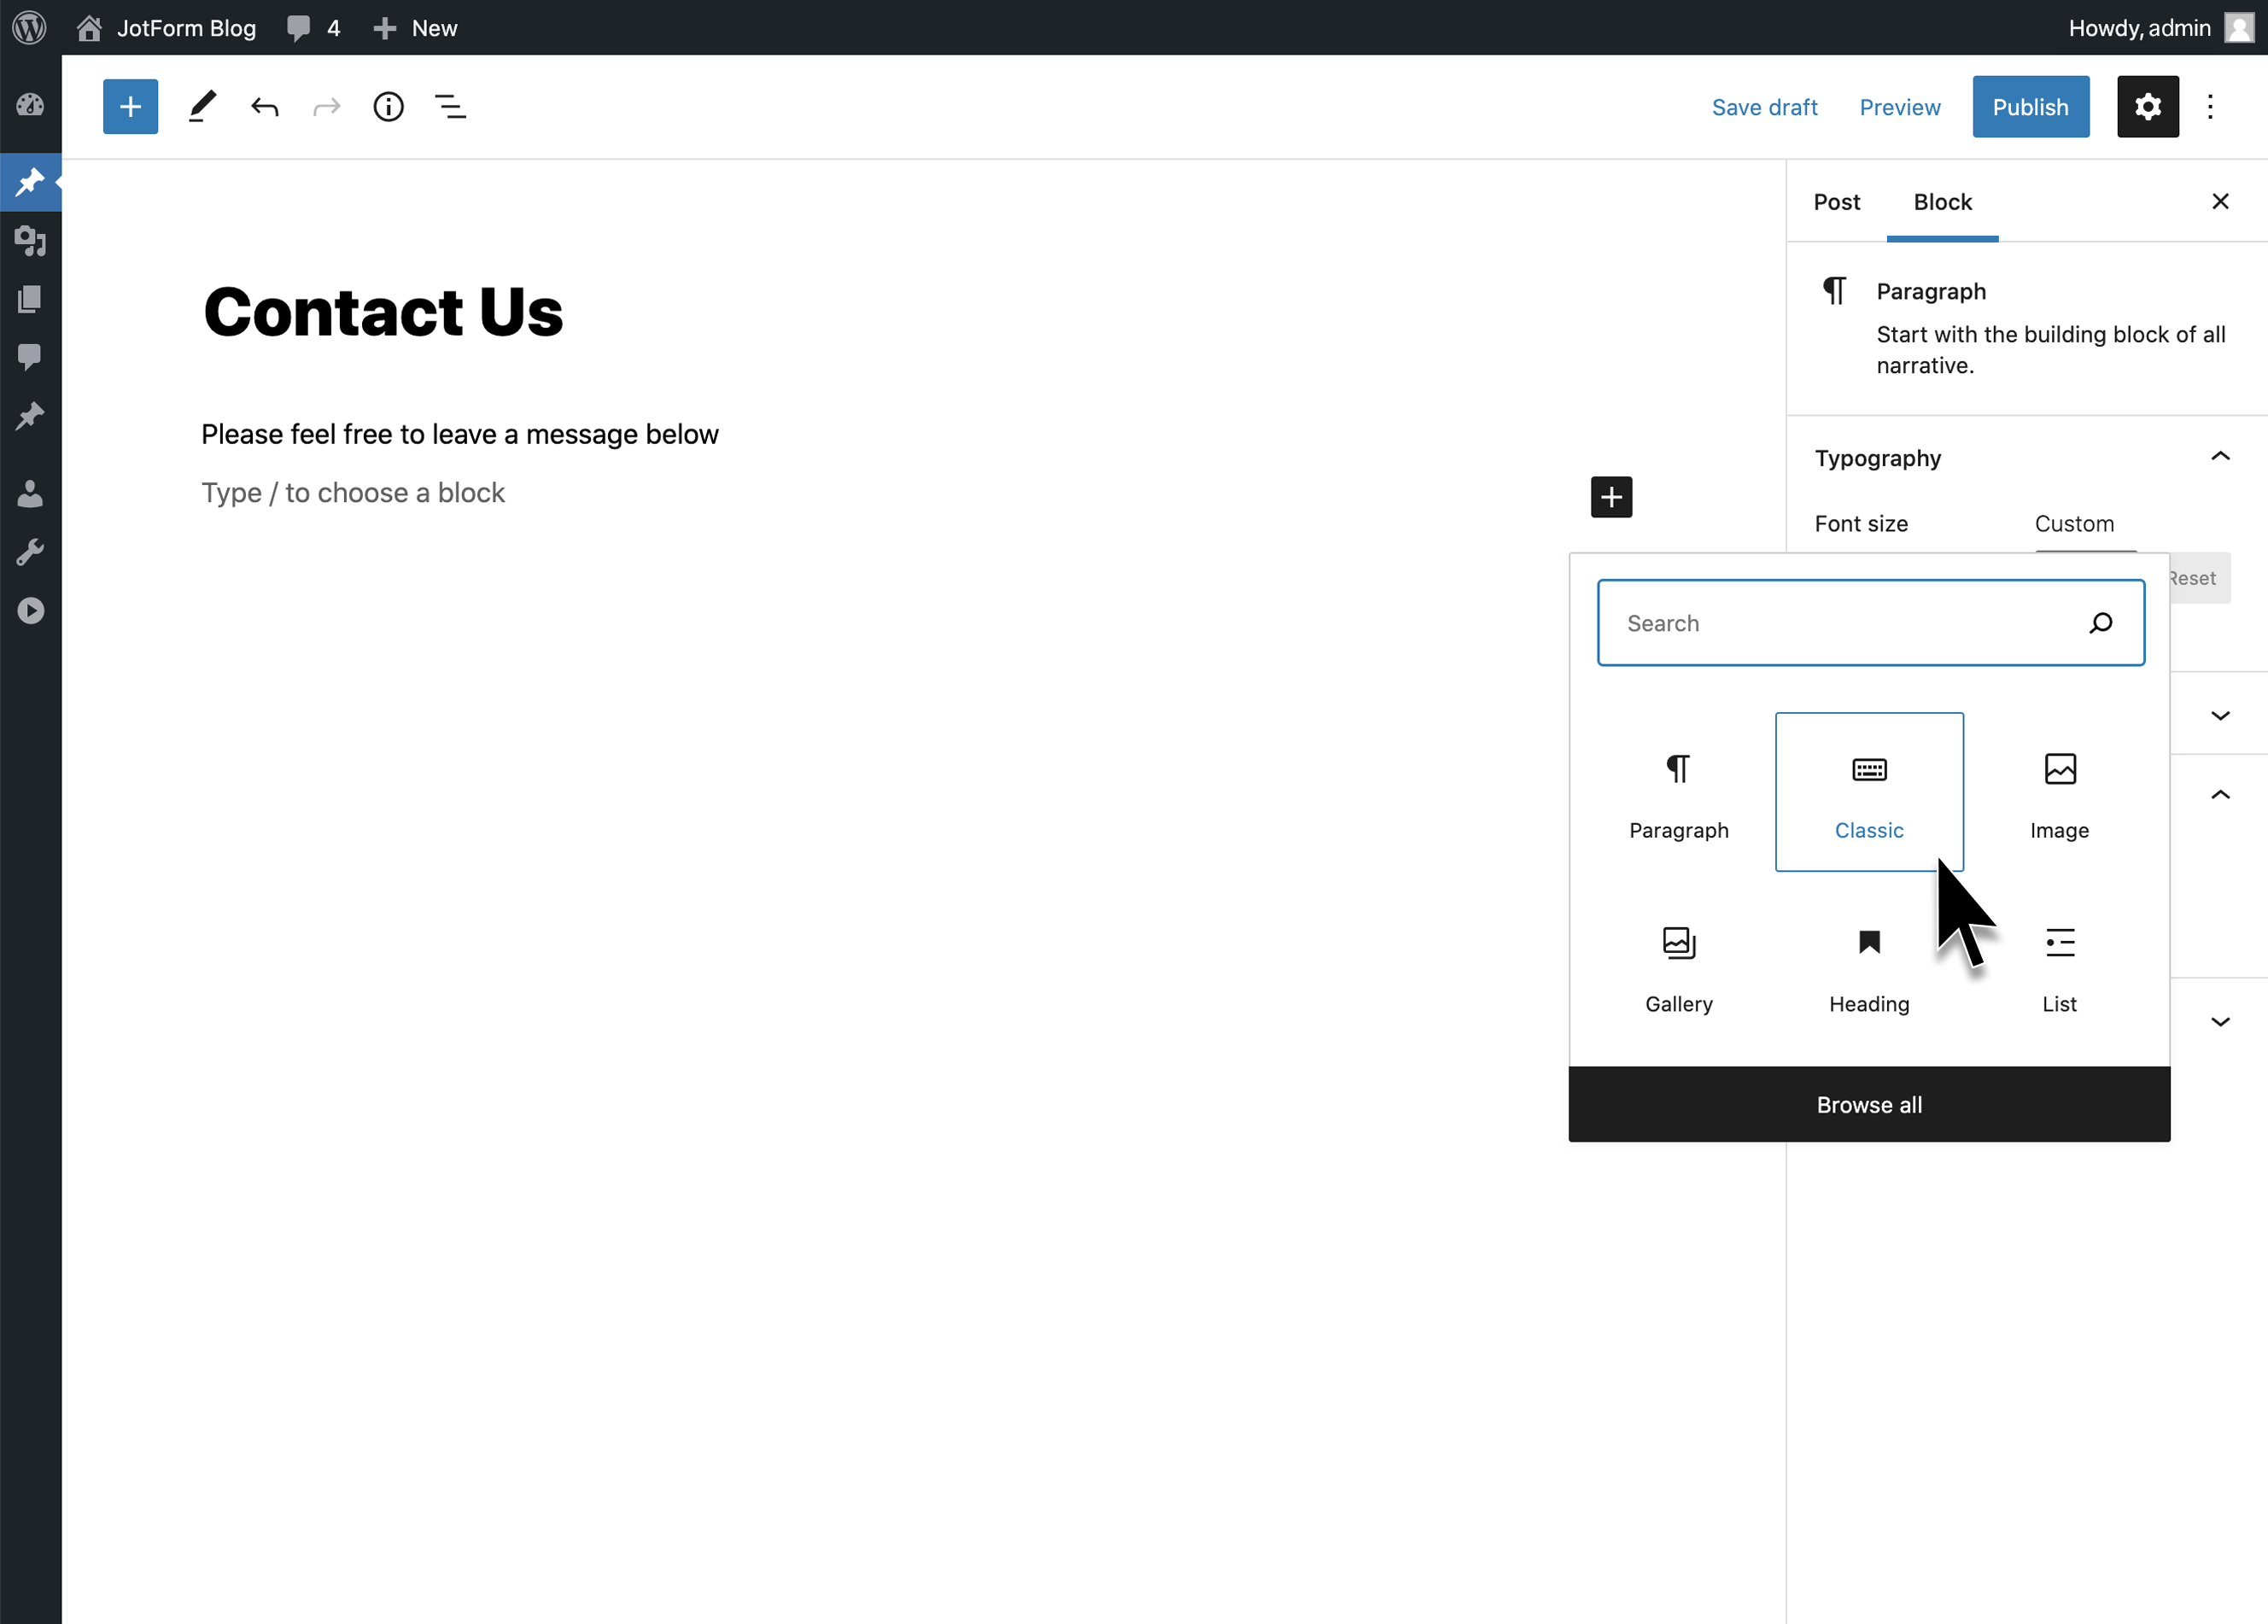
Task: Switch to the Post tab
Action: coord(1836,201)
